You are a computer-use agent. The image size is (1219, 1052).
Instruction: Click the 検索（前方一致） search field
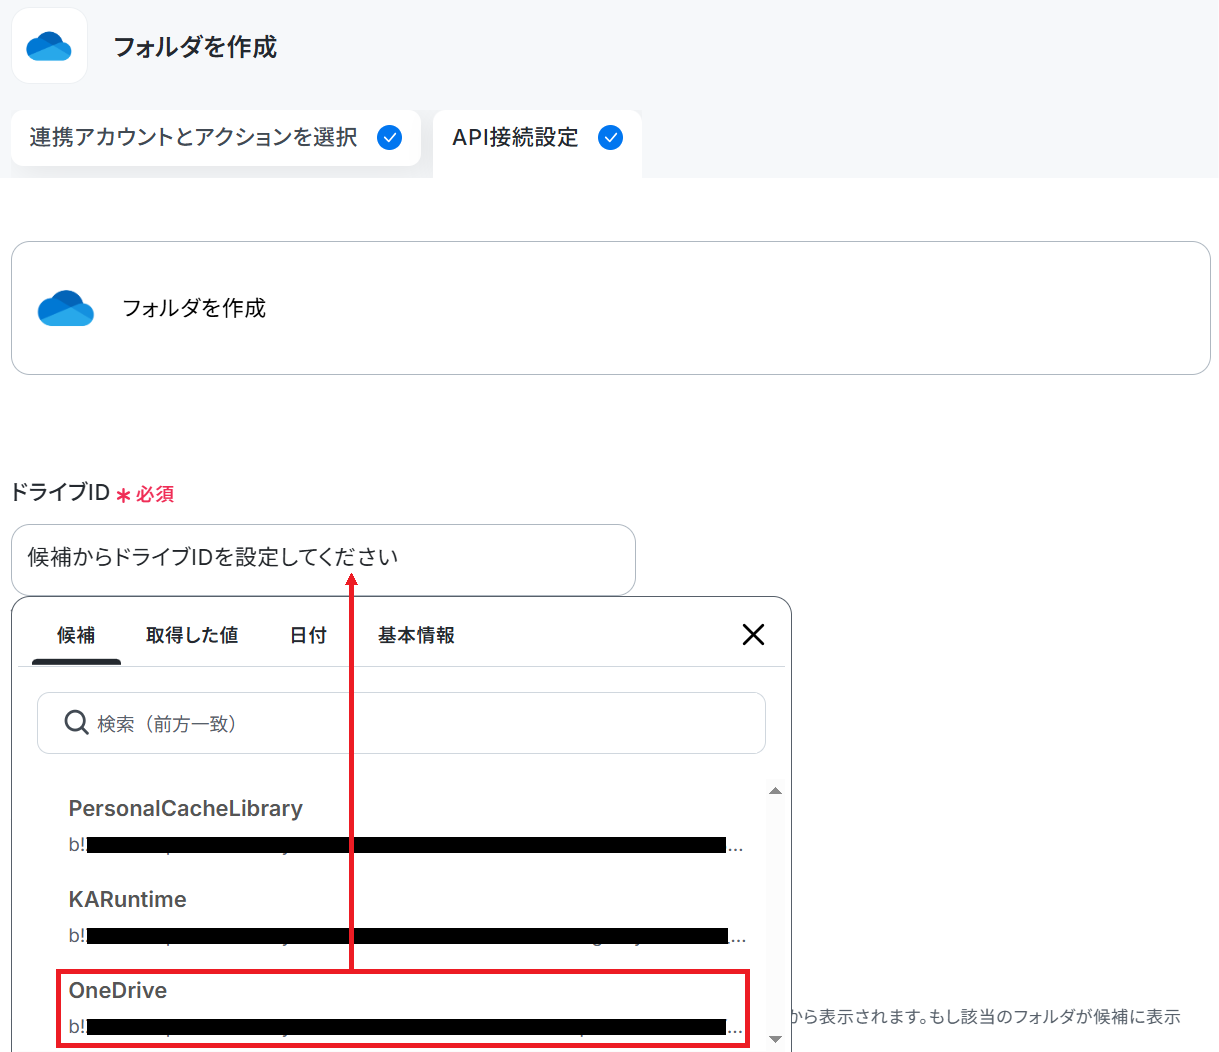(401, 723)
